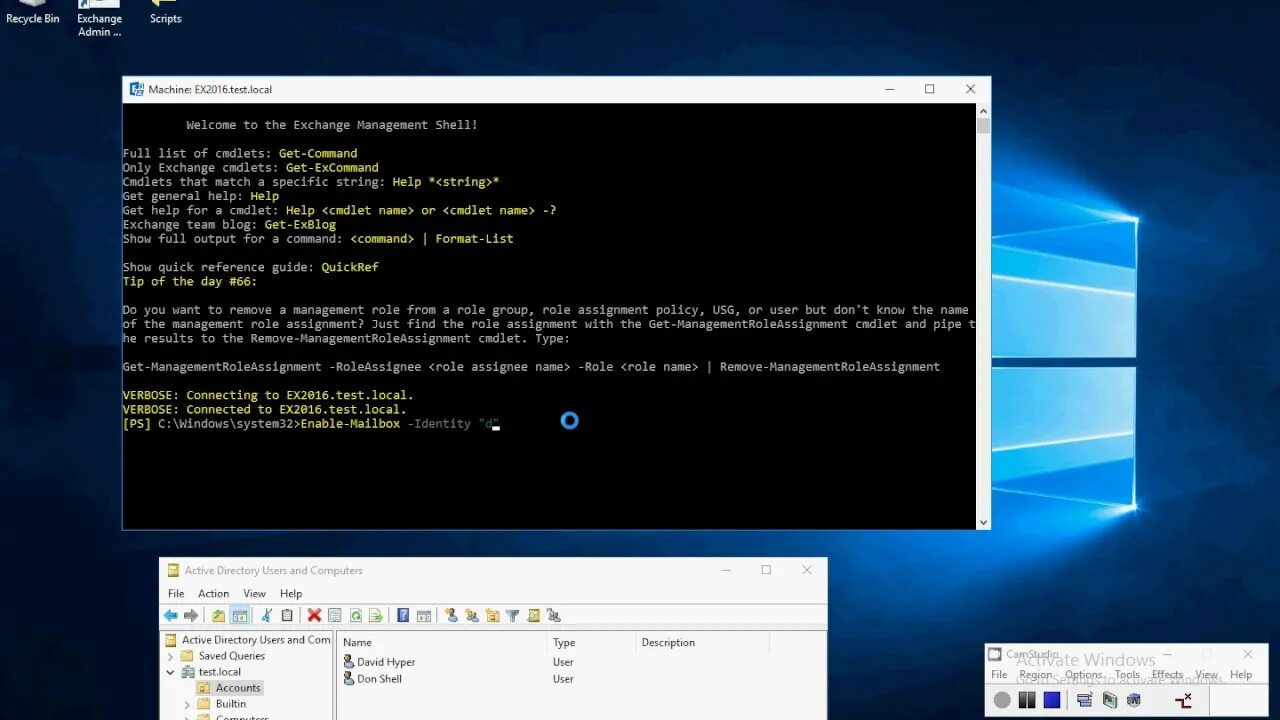Maximize the Exchange Management Shell window

[930, 89]
